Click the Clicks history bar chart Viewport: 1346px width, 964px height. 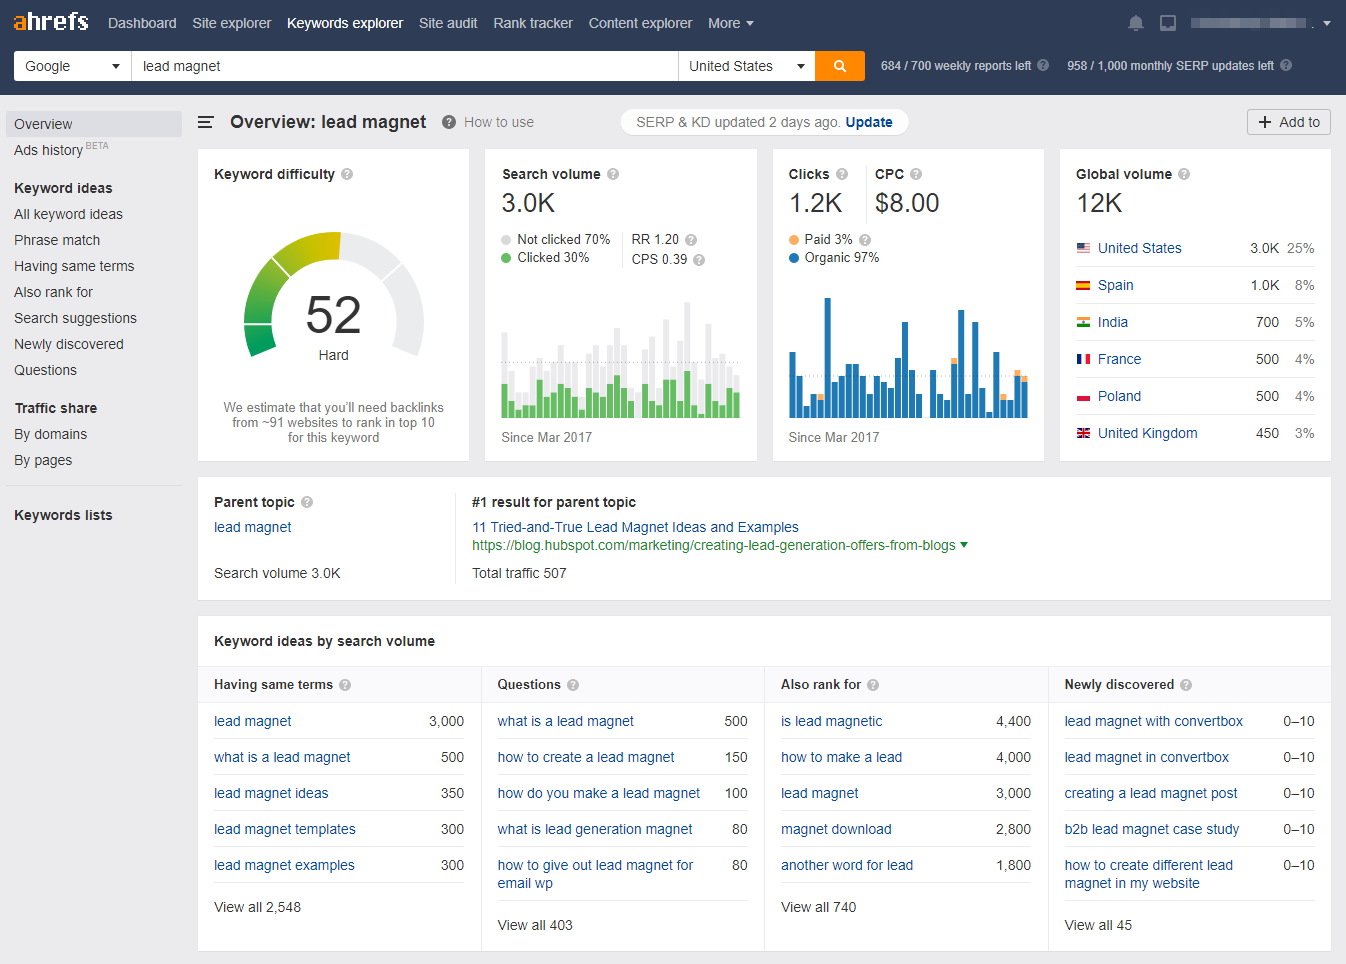(908, 358)
